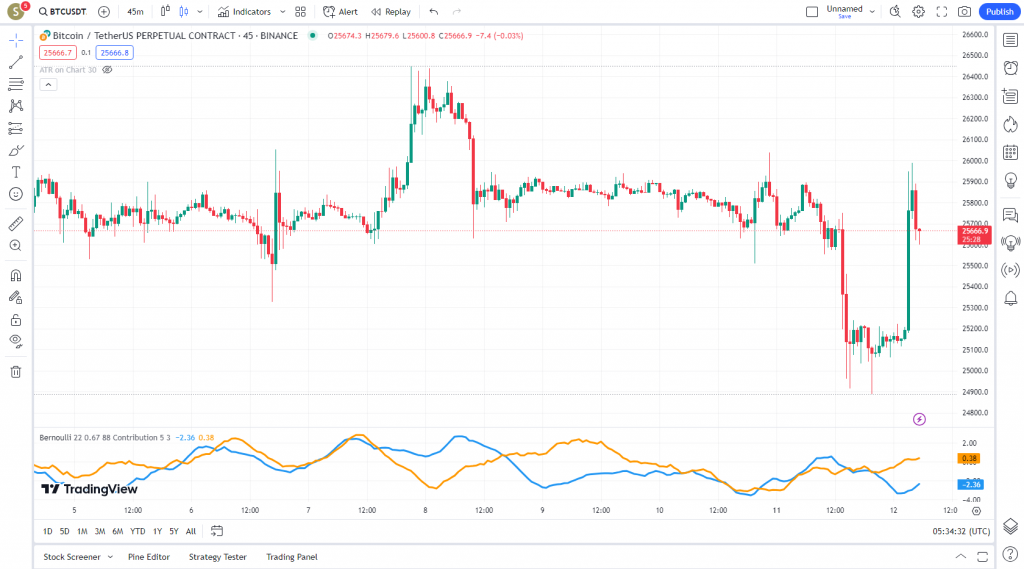Viewport: 1024px width, 569px height.
Task: Select the 1M date range
Action: pyautogui.click(x=82, y=531)
